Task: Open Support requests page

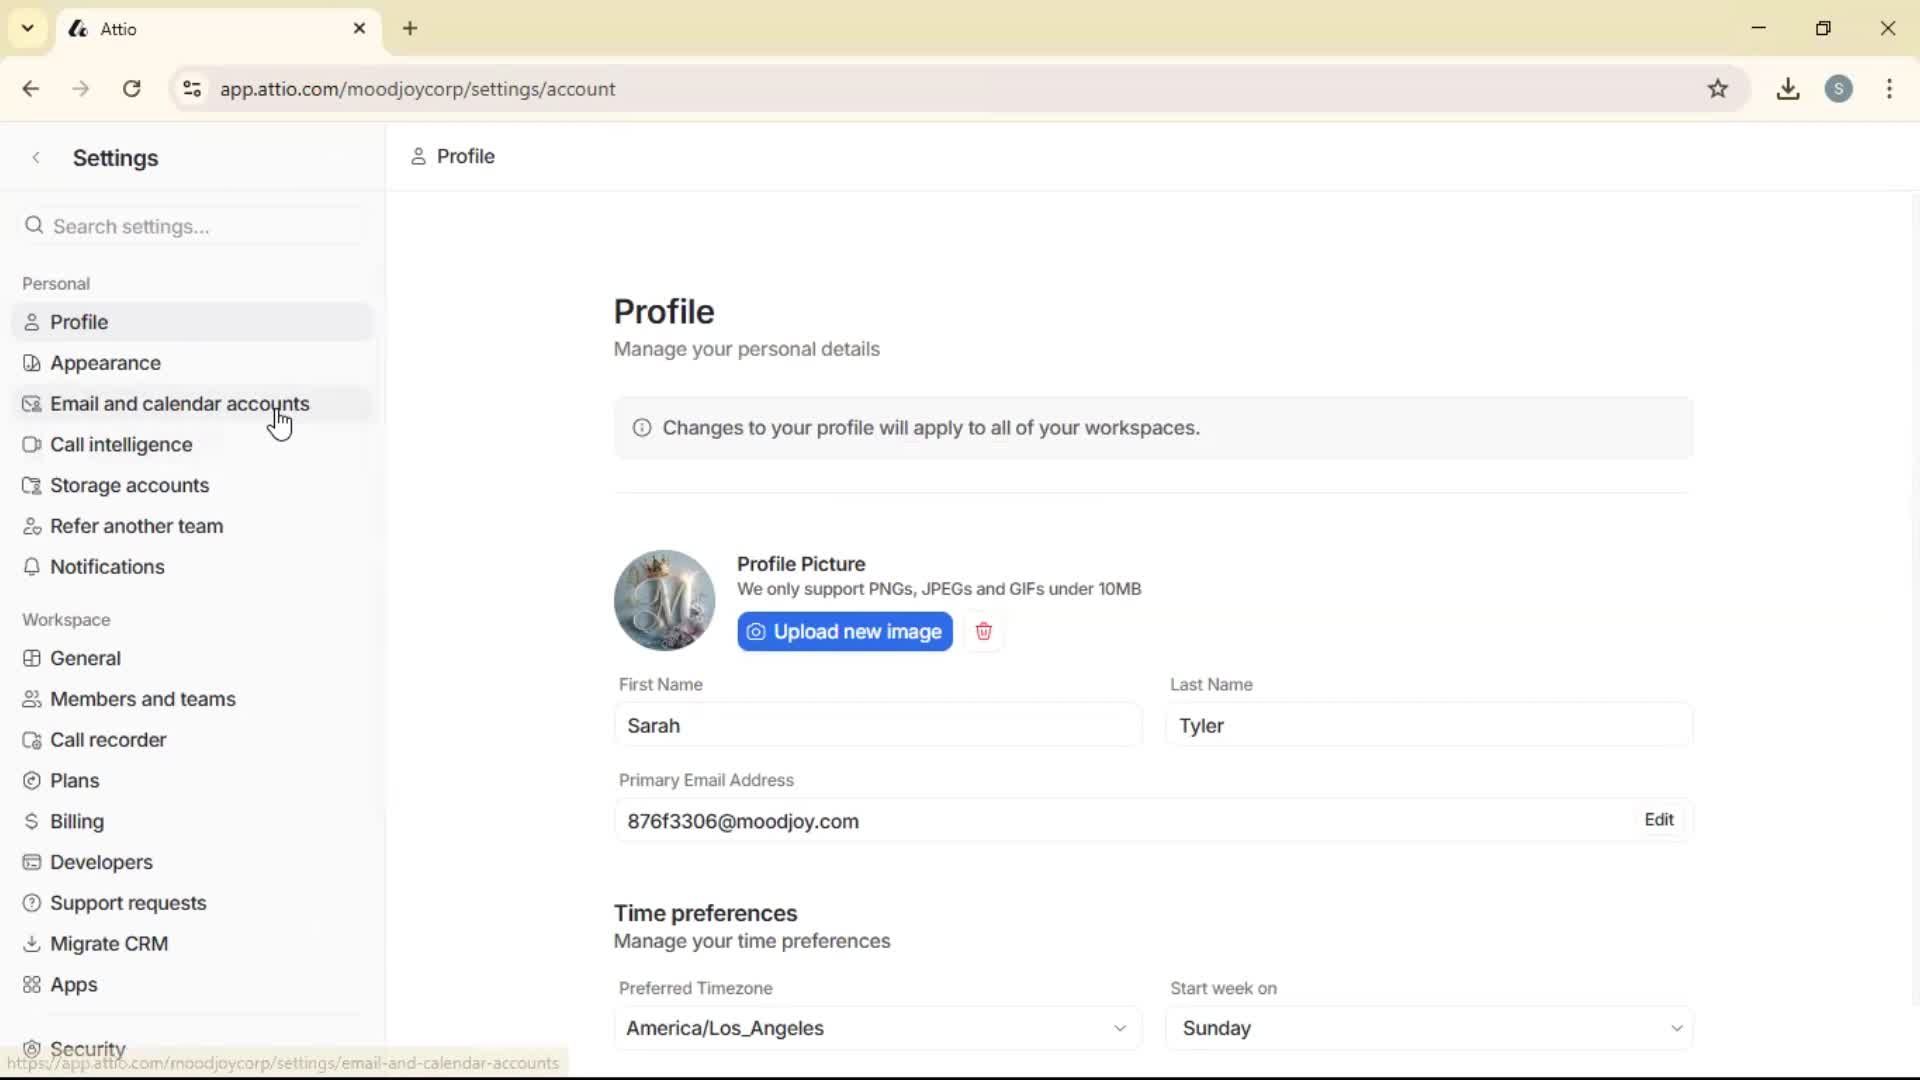Action: (193, 903)
